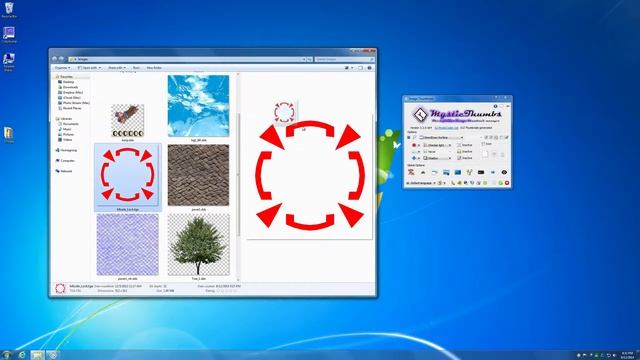Select the brown pavement texture thumbnail

pyautogui.click(x=198, y=175)
